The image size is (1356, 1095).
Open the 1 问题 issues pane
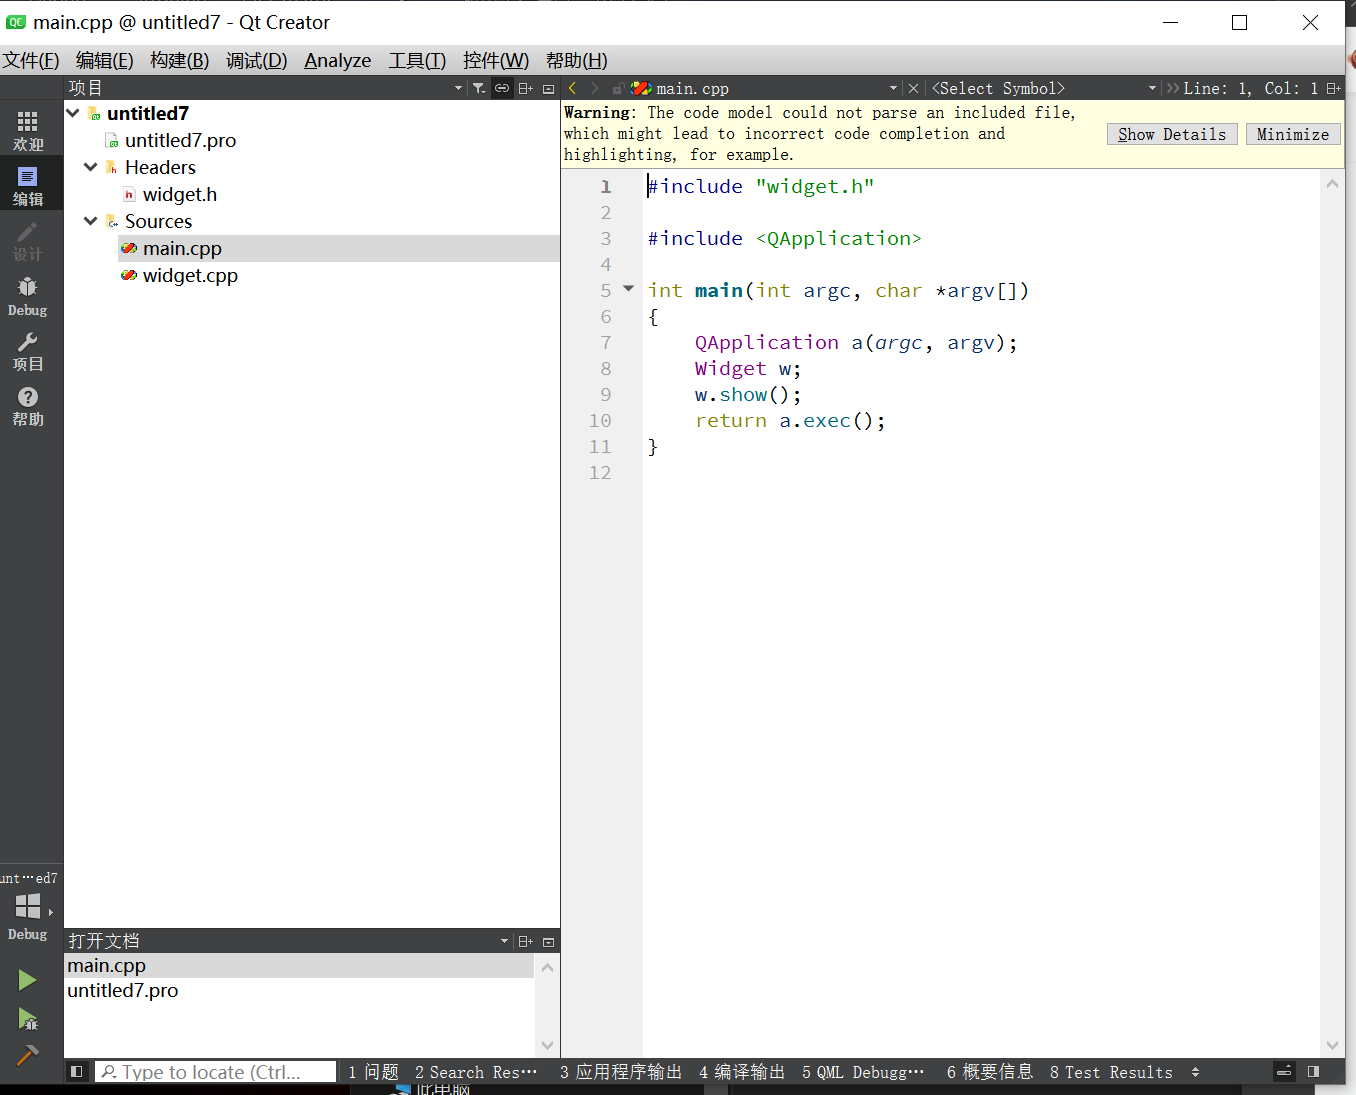pos(373,1072)
